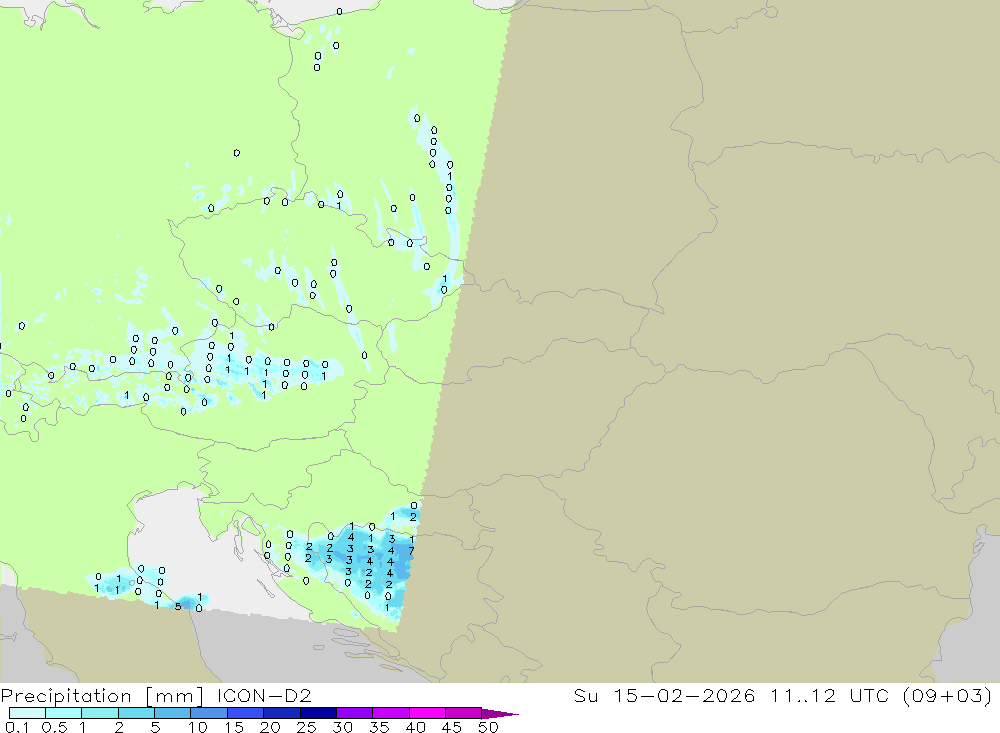Click the 'UTC' label in the footer
This screenshot has height=733, width=1000.
[869, 695]
